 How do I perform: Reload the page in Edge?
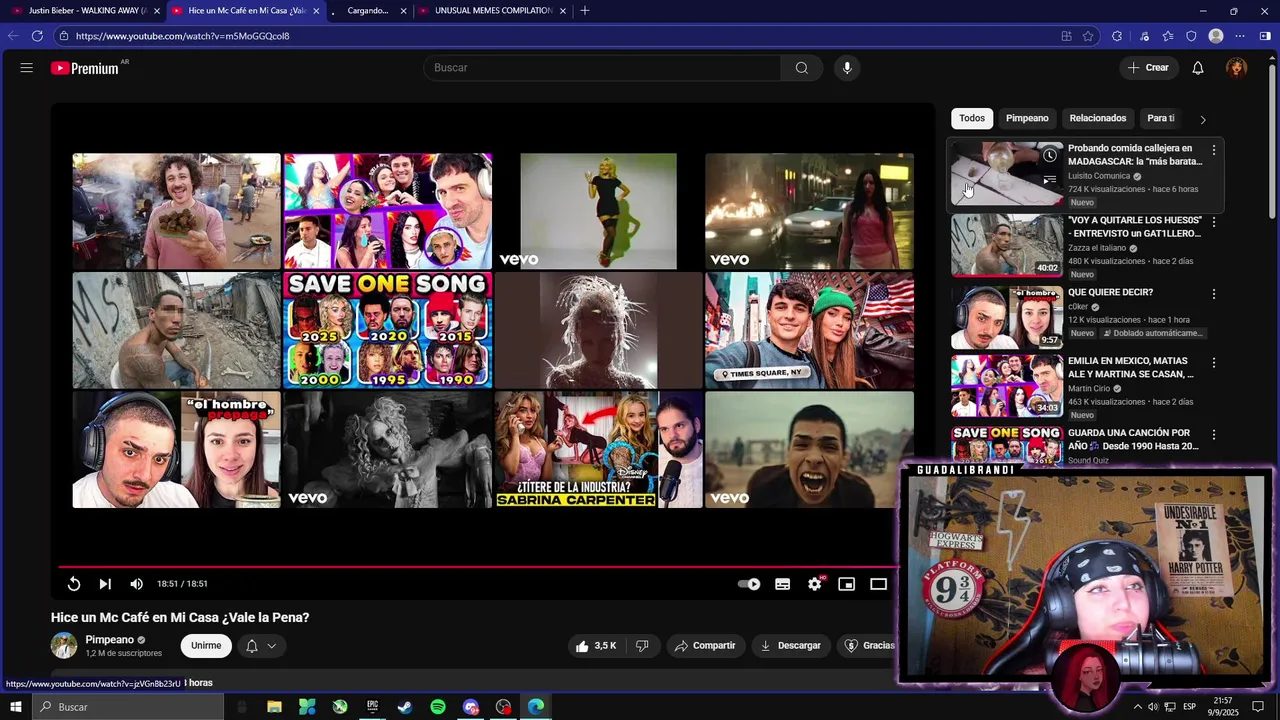(37, 36)
